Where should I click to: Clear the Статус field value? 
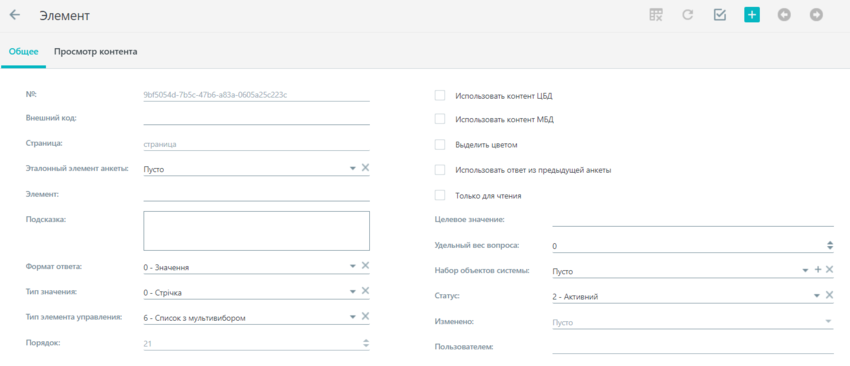pyautogui.click(x=829, y=295)
